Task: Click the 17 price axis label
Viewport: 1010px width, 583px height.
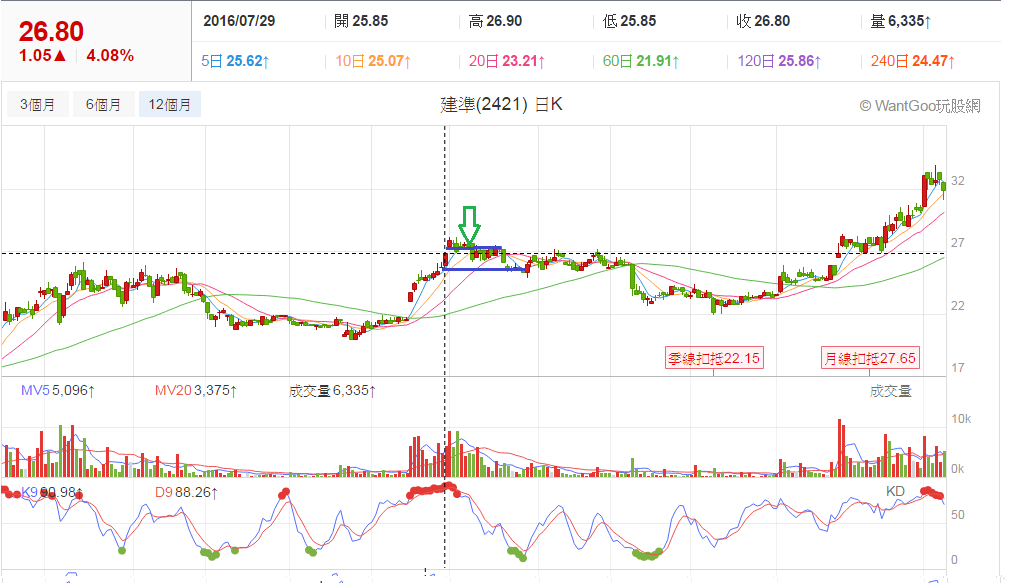Action: 958,368
